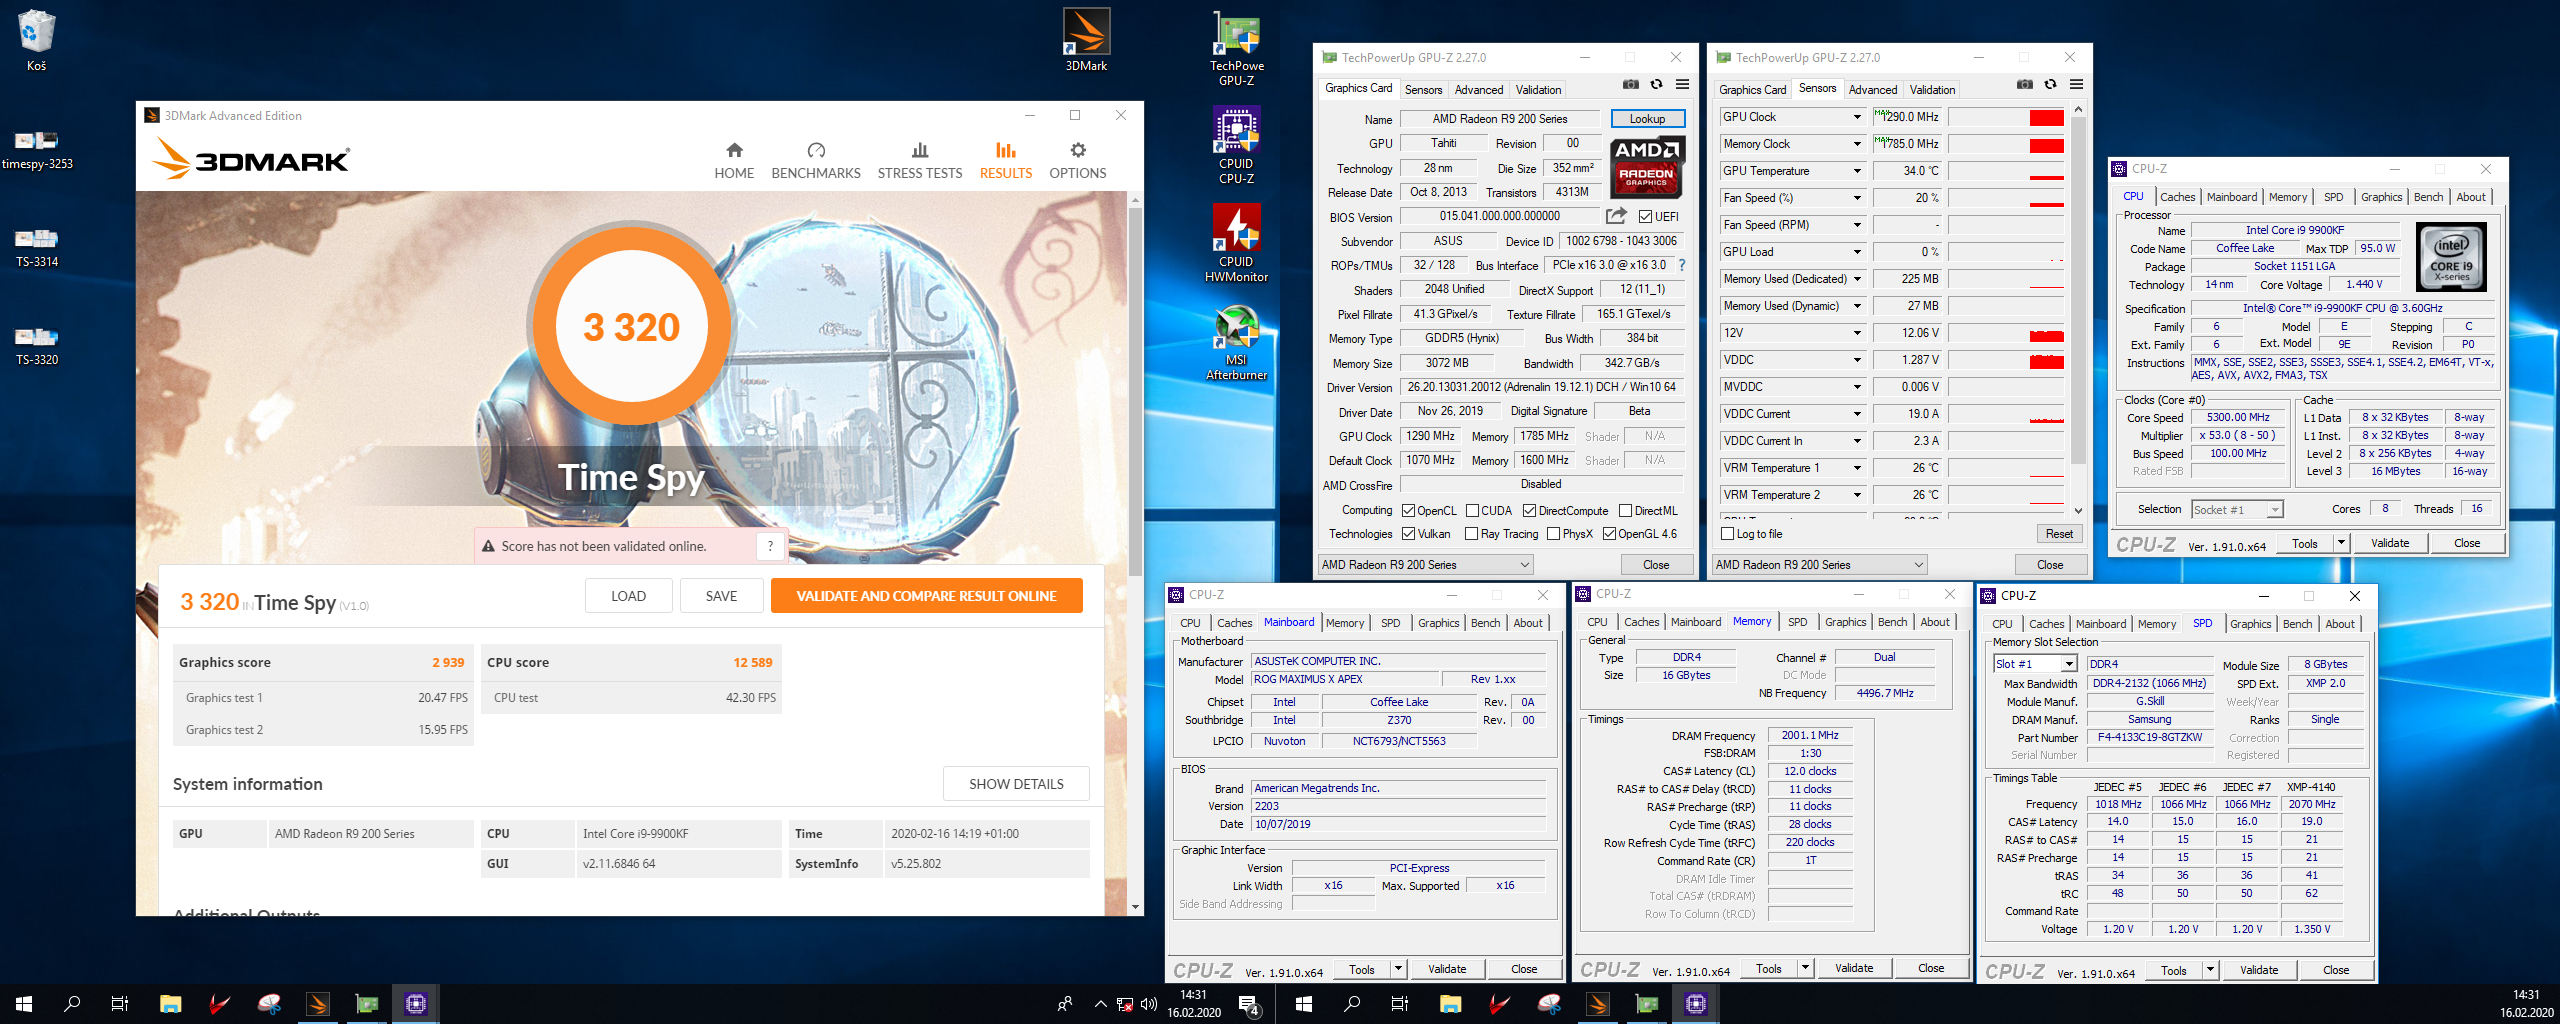This screenshot has width=2560, height=1024.
Task: Open the Memory Clock sensor dropdown
Action: [x=1857, y=144]
